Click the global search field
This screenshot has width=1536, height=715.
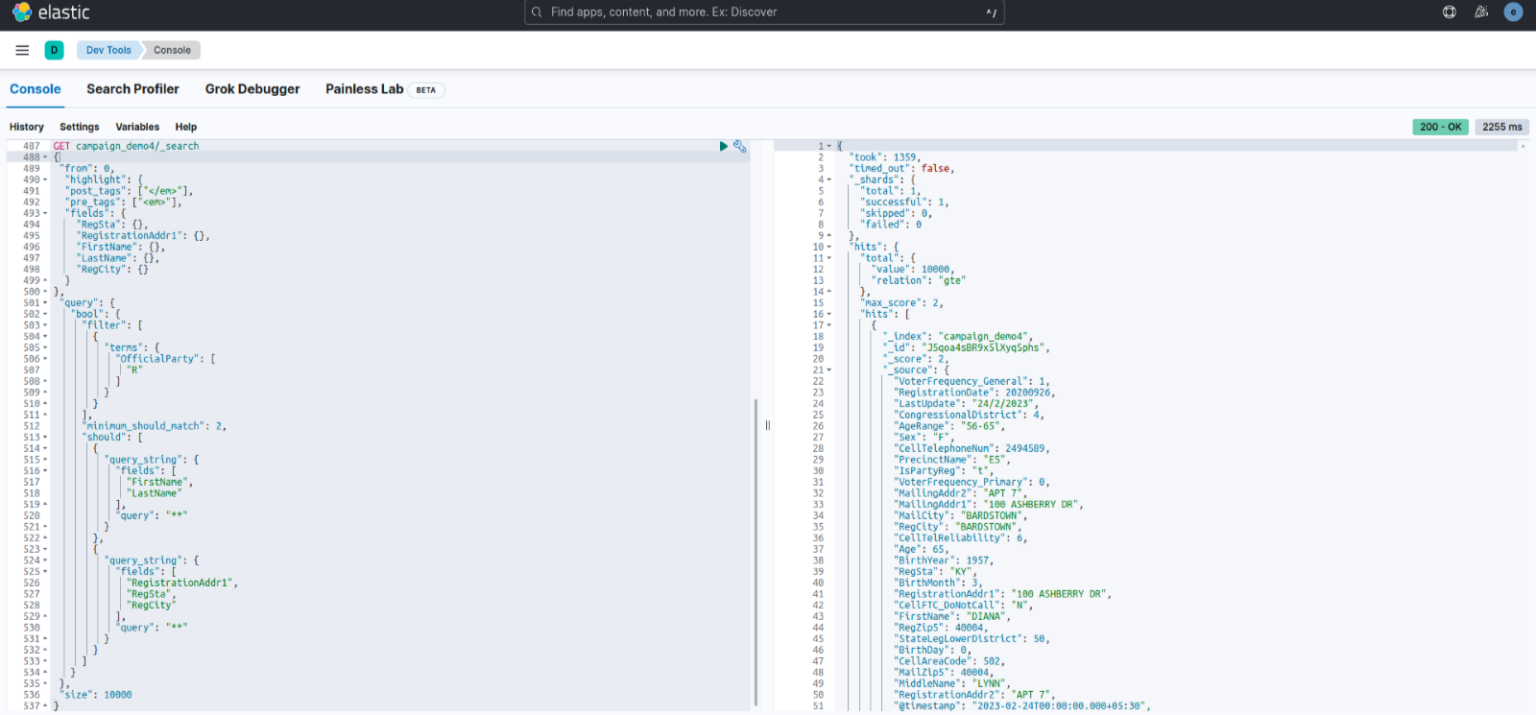click(764, 12)
